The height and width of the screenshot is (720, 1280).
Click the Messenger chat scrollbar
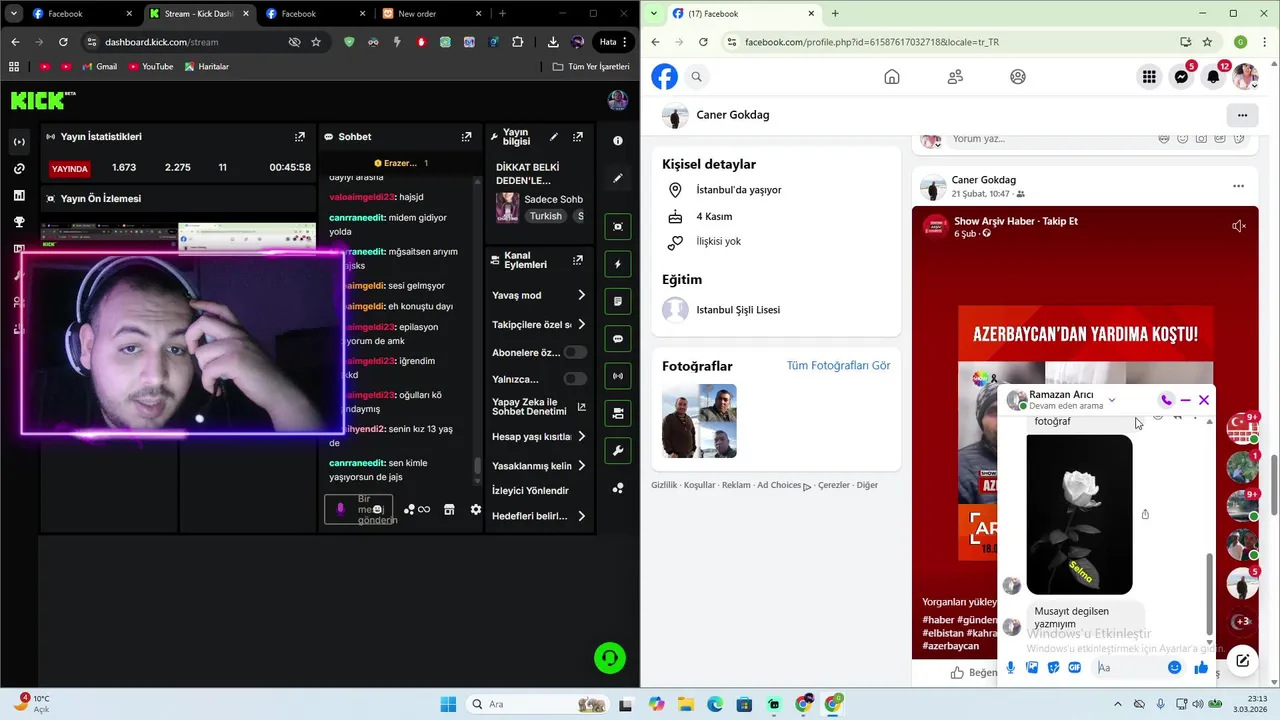coord(1210,593)
